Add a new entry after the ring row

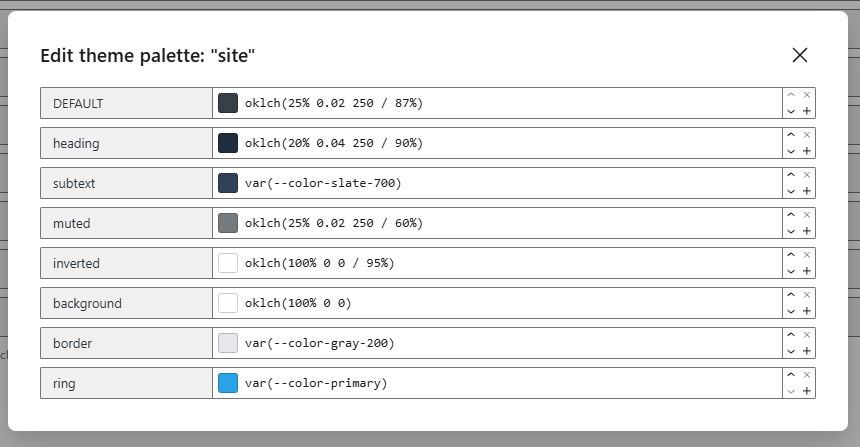pos(807,391)
